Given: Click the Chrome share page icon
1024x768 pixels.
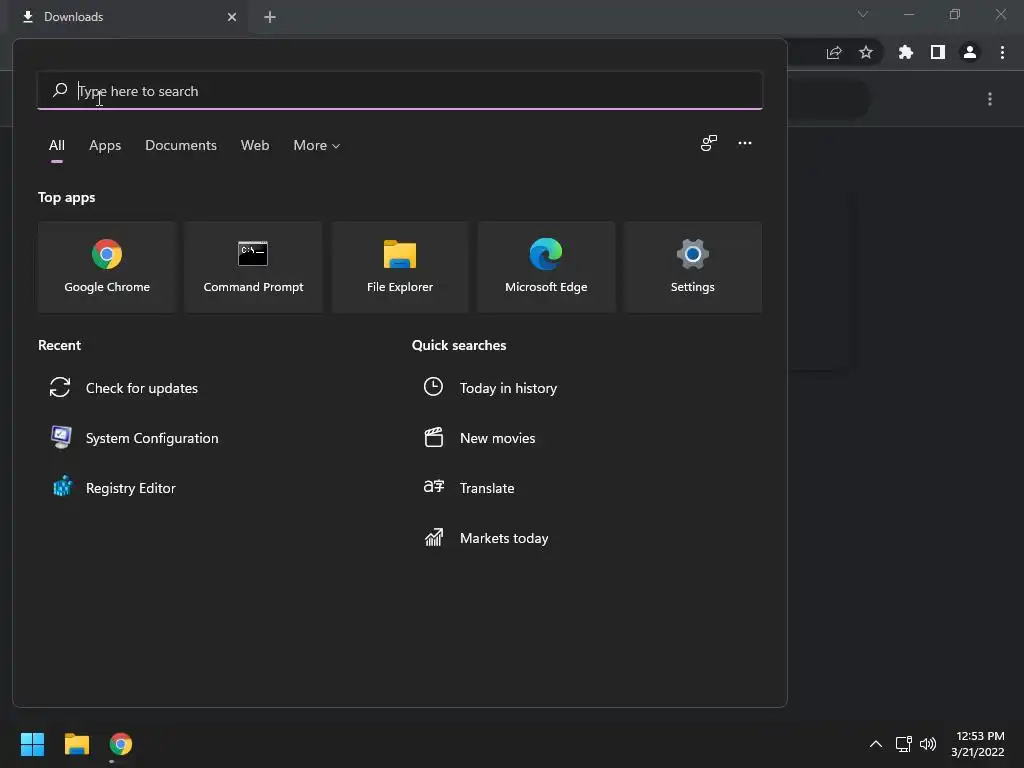Looking at the screenshot, I should (x=834, y=52).
